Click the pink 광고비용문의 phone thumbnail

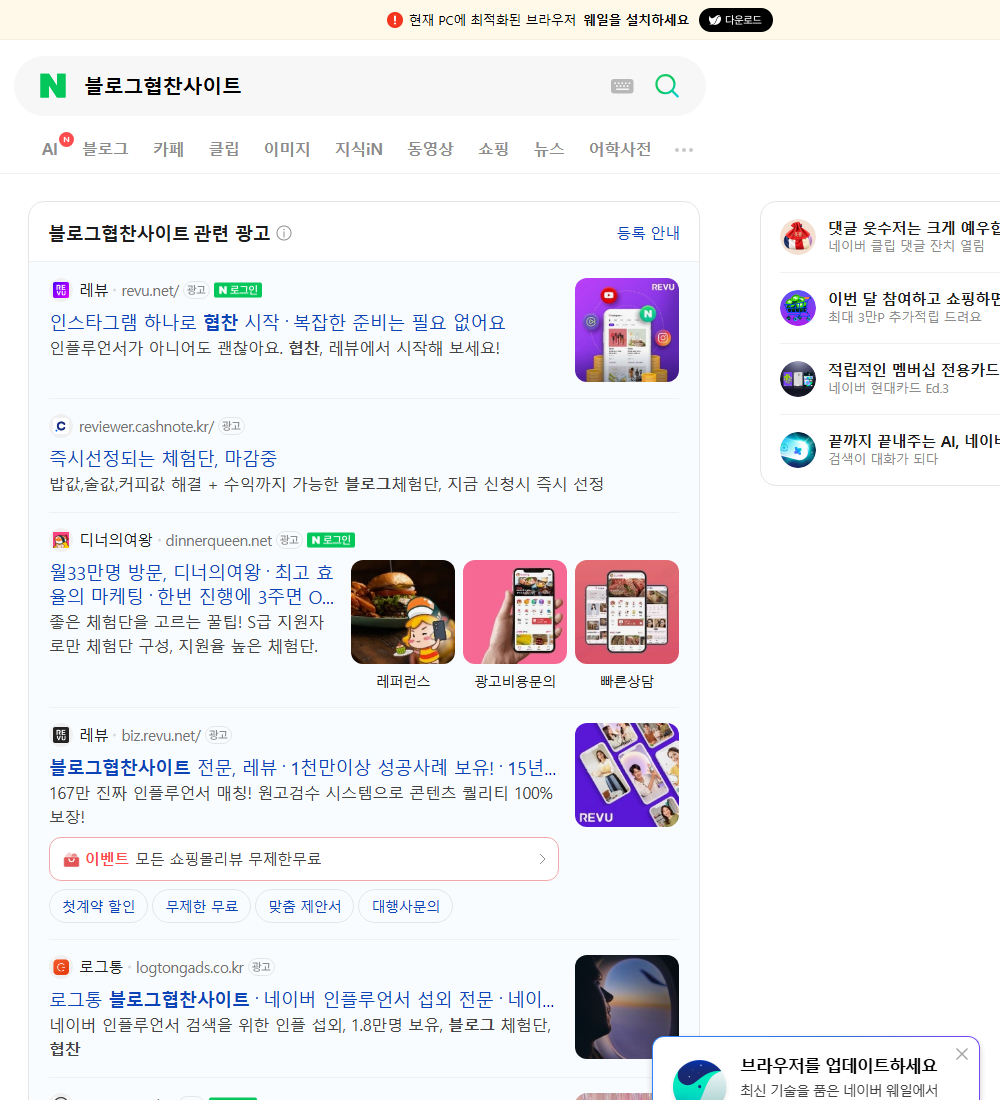[x=515, y=612]
